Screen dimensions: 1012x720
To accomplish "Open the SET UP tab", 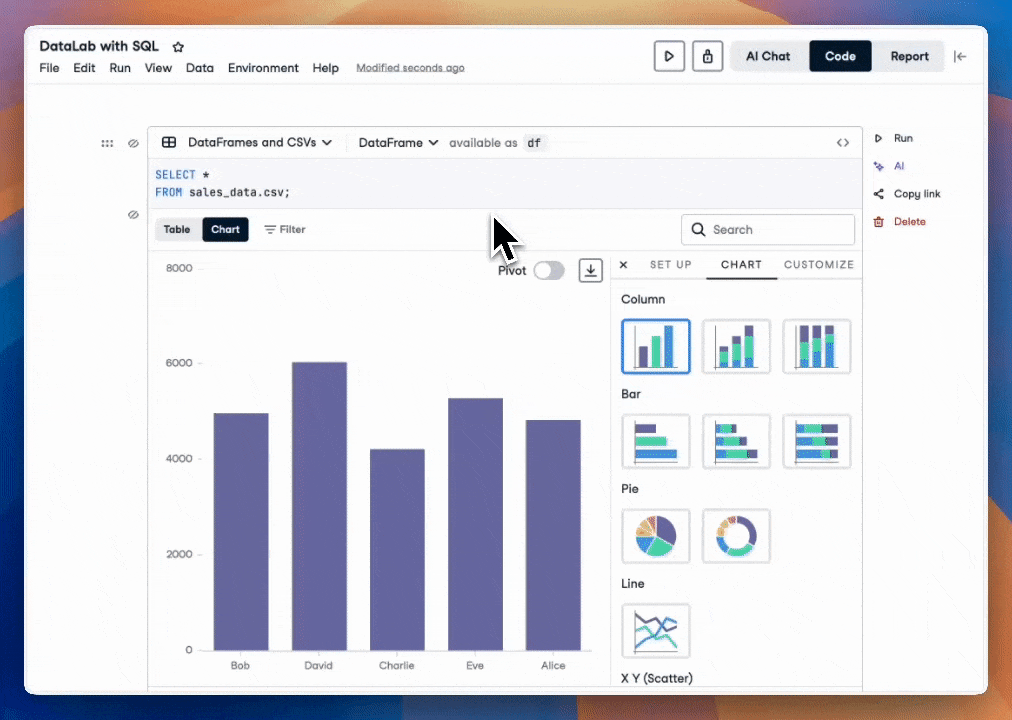I will 671,265.
